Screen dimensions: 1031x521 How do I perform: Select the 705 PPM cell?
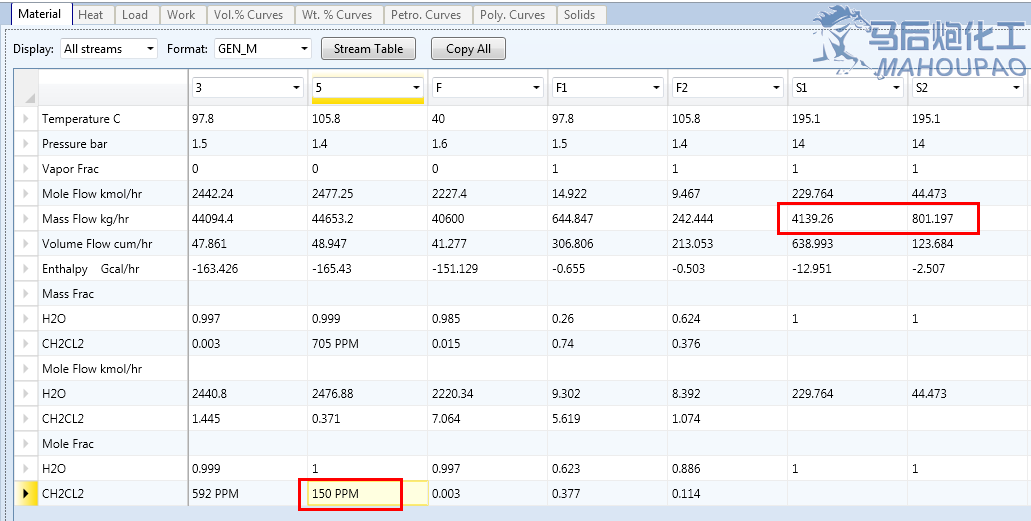(x=368, y=344)
